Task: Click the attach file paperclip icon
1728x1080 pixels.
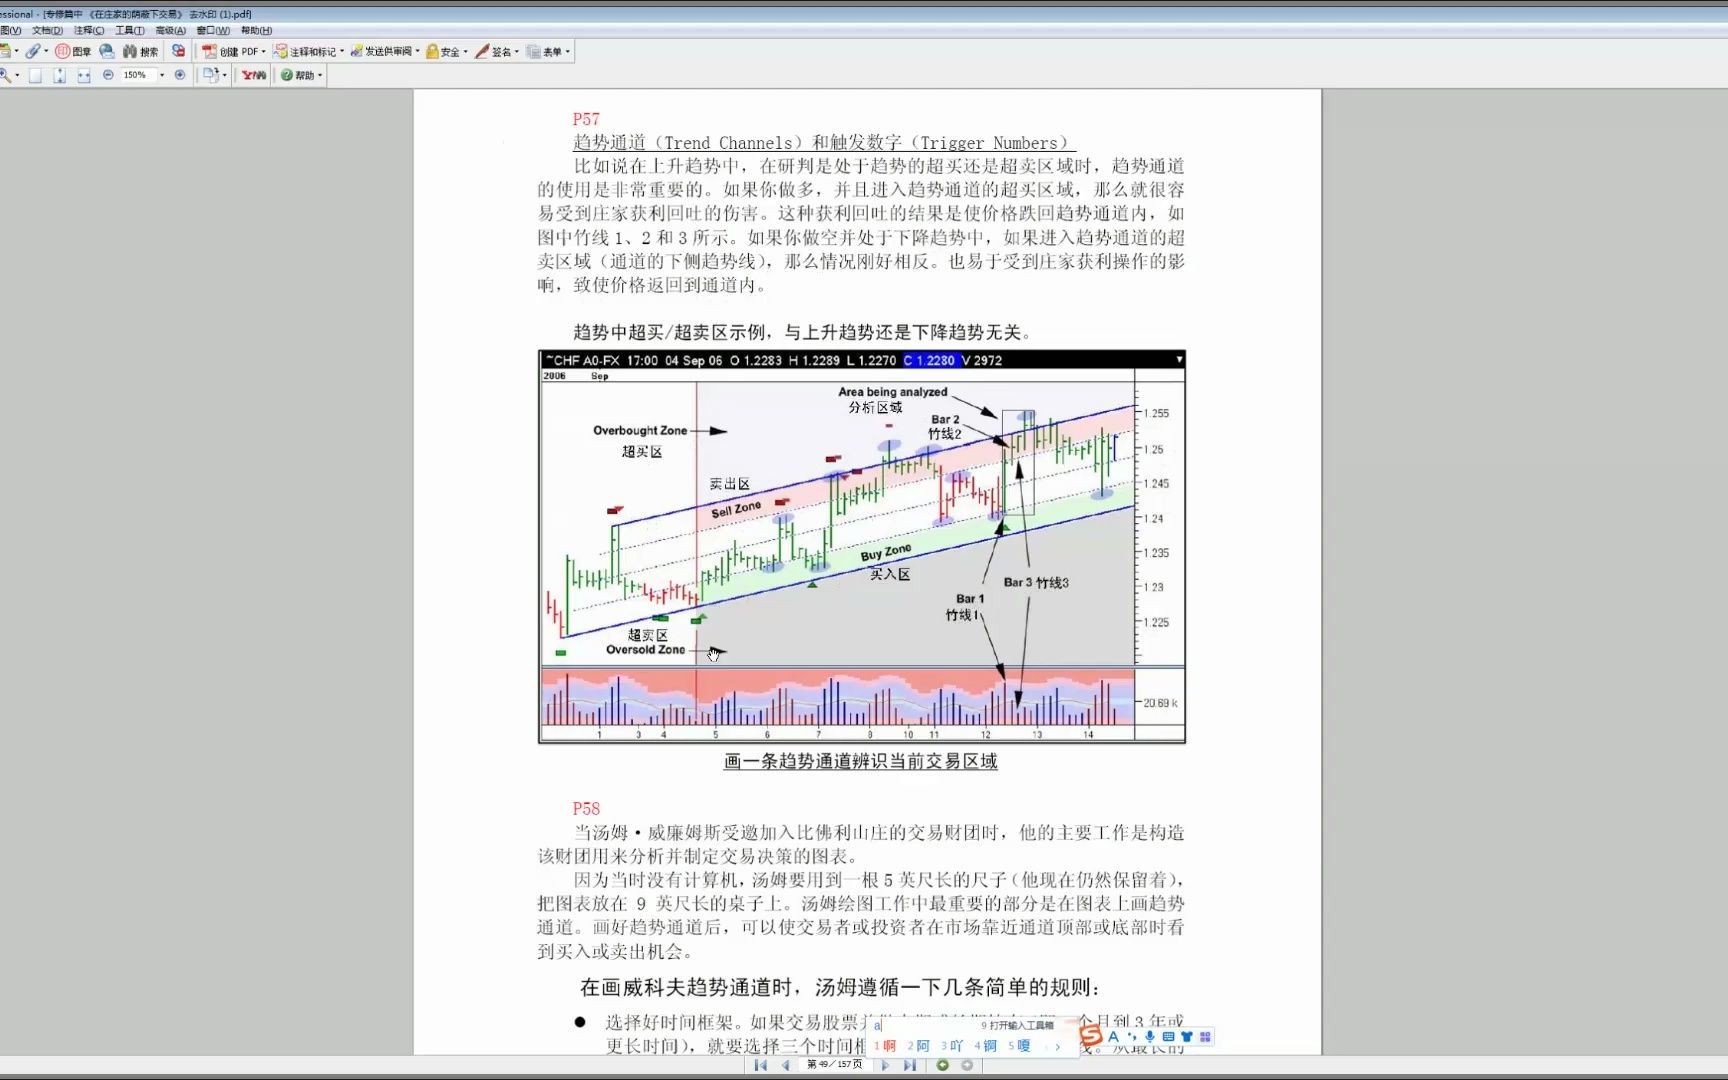Action: [33, 51]
